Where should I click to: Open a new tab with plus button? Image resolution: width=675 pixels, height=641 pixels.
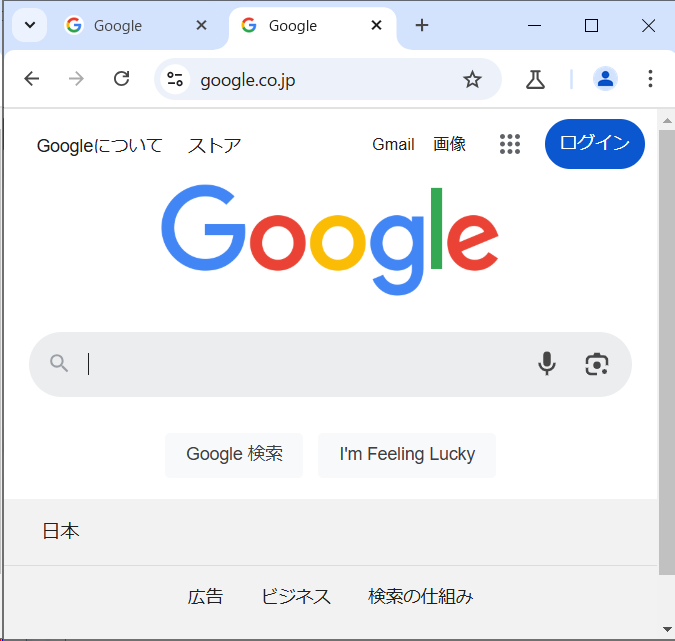pos(422,25)
